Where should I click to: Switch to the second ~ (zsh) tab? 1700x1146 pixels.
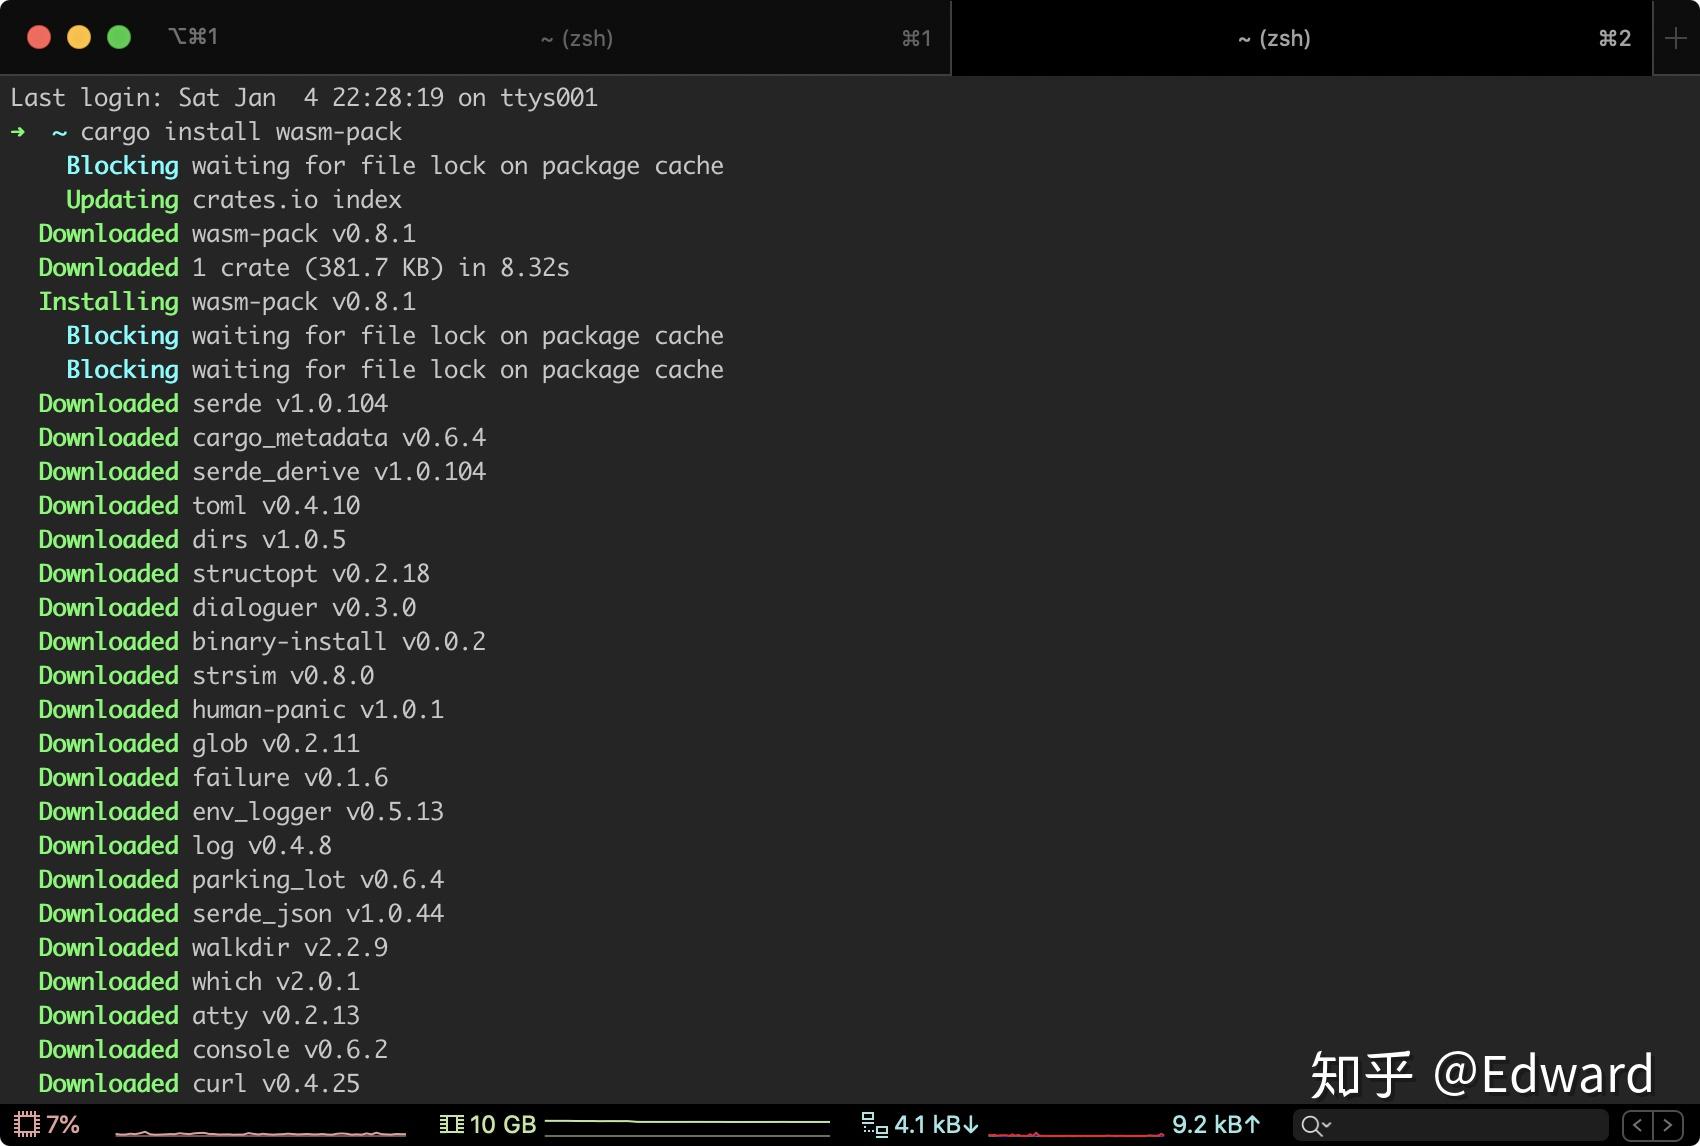1274,38
